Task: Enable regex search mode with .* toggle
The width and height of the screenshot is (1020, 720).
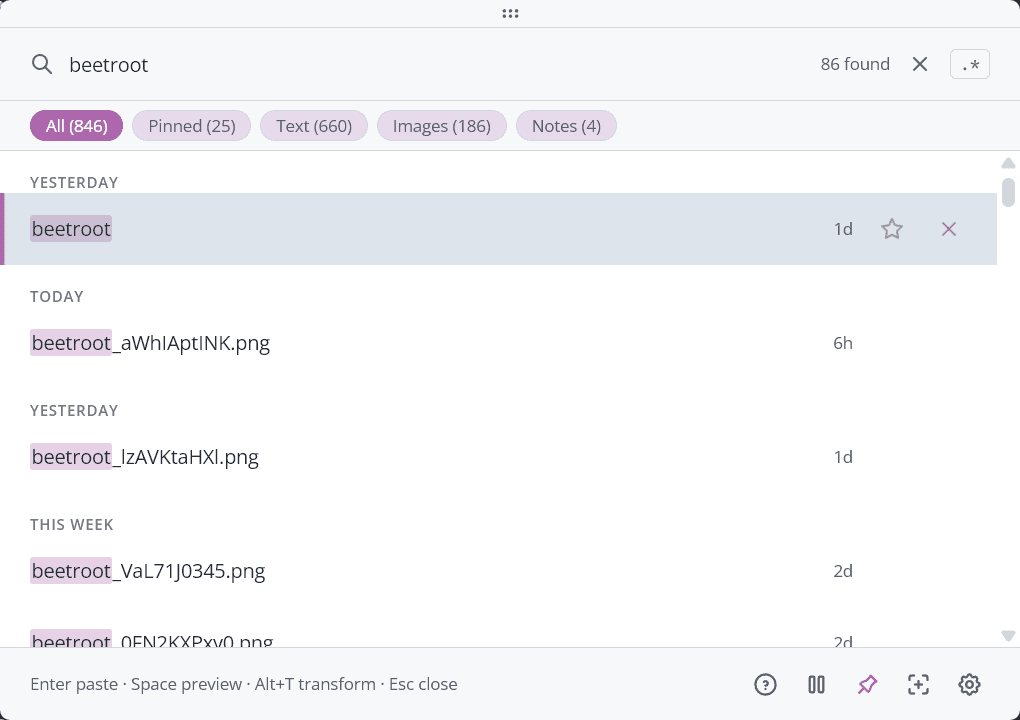Action: click(x=969, y=63)
